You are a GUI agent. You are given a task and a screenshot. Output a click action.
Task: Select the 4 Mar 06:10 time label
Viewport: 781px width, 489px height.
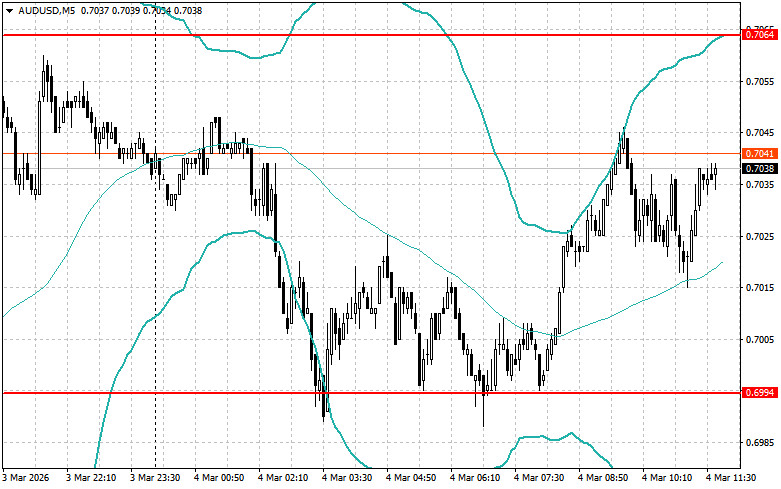click(x=475, y=478)
